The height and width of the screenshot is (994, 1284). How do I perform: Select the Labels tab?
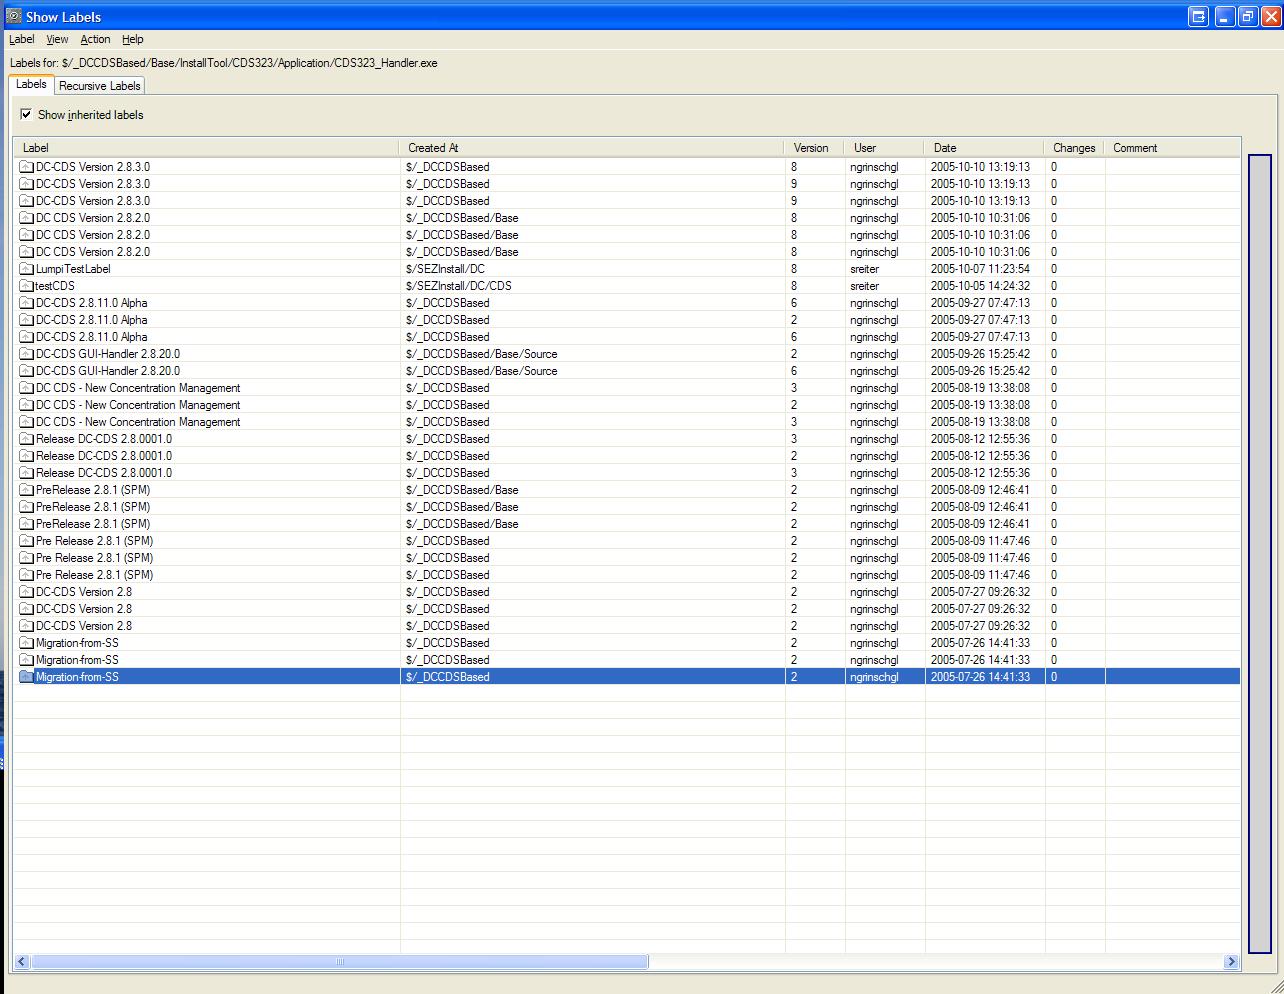click(31, 85)
